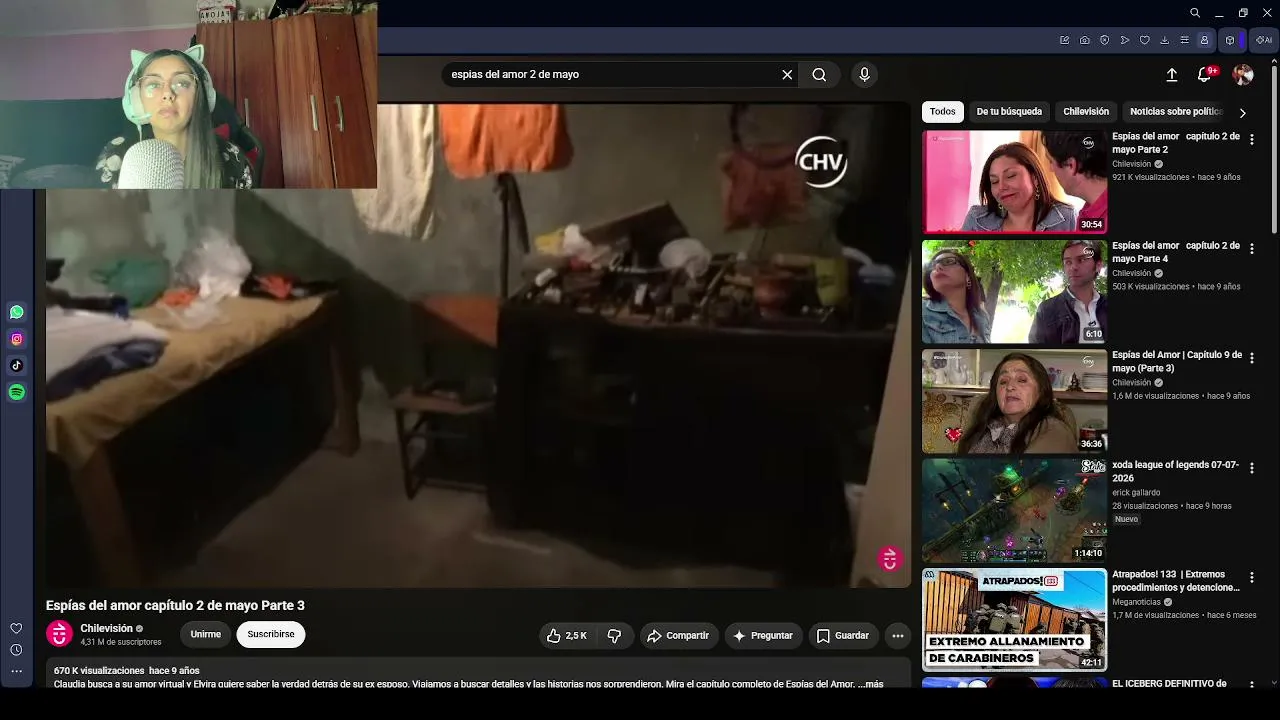The height and width of the screenshot is (720, 1280).
Task: Expand the video description with ...más
Action: point(872,684)
